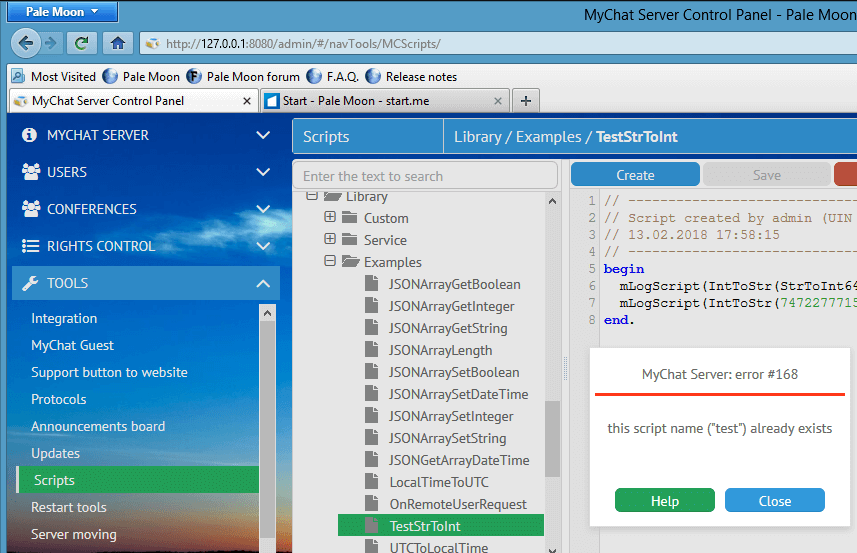Collapse the Examples folder node

tap(330, 261)
